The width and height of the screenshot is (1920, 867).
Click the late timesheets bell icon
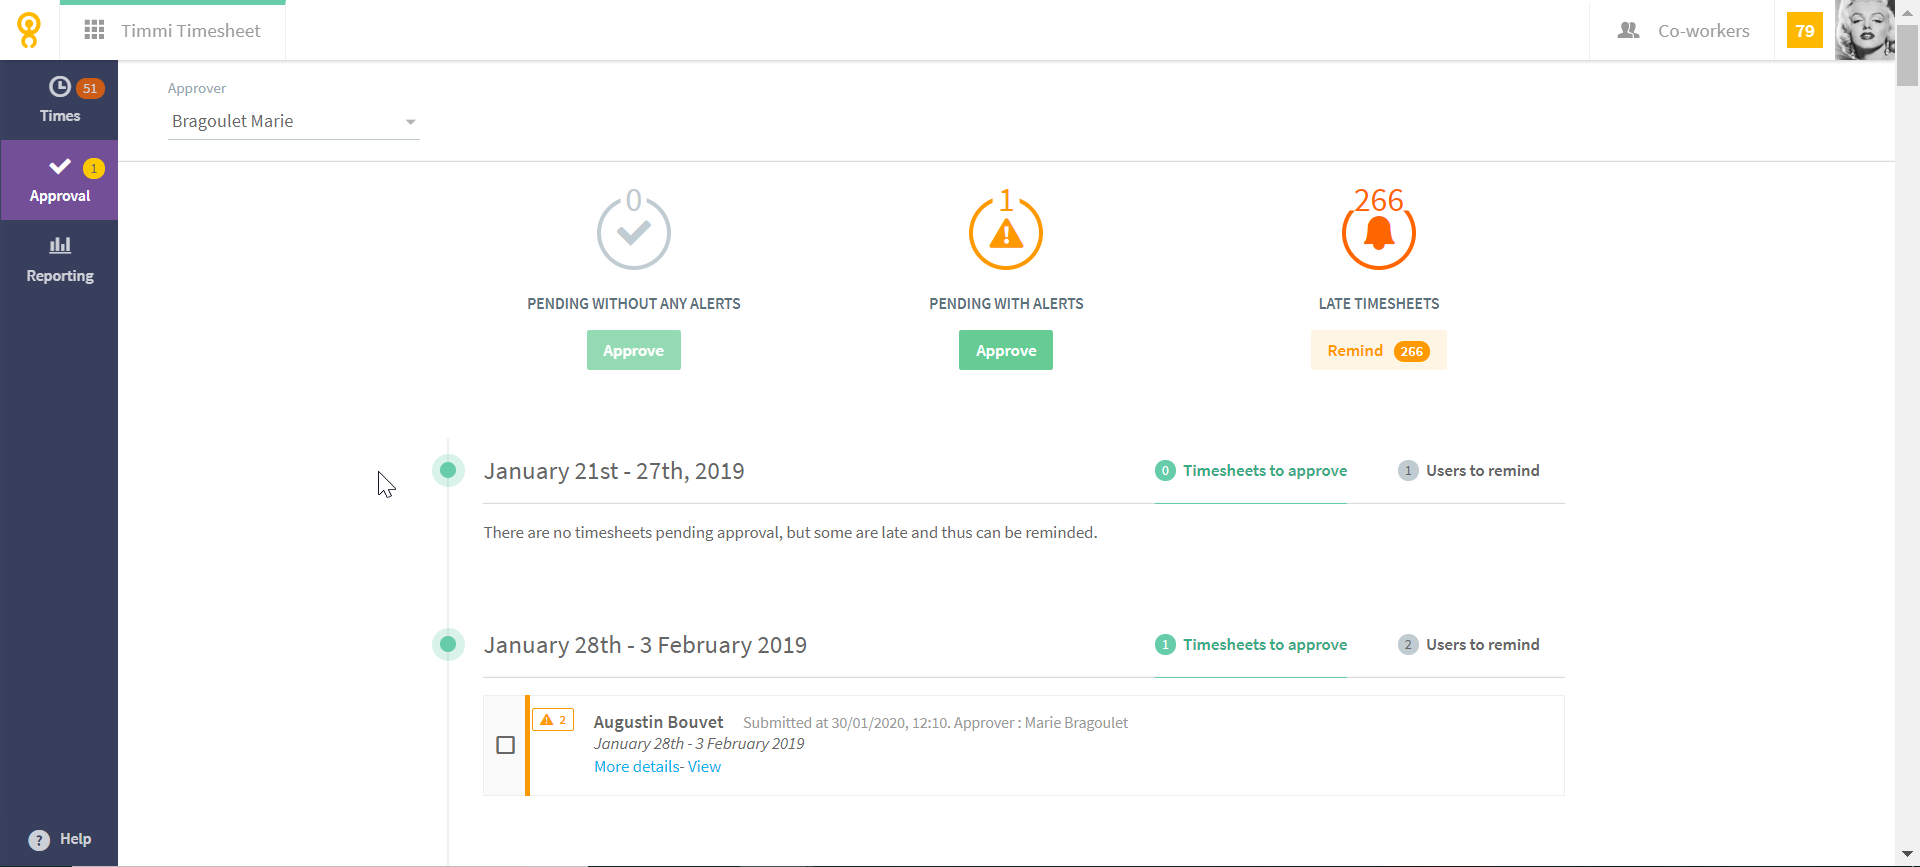click(1379, 233)
